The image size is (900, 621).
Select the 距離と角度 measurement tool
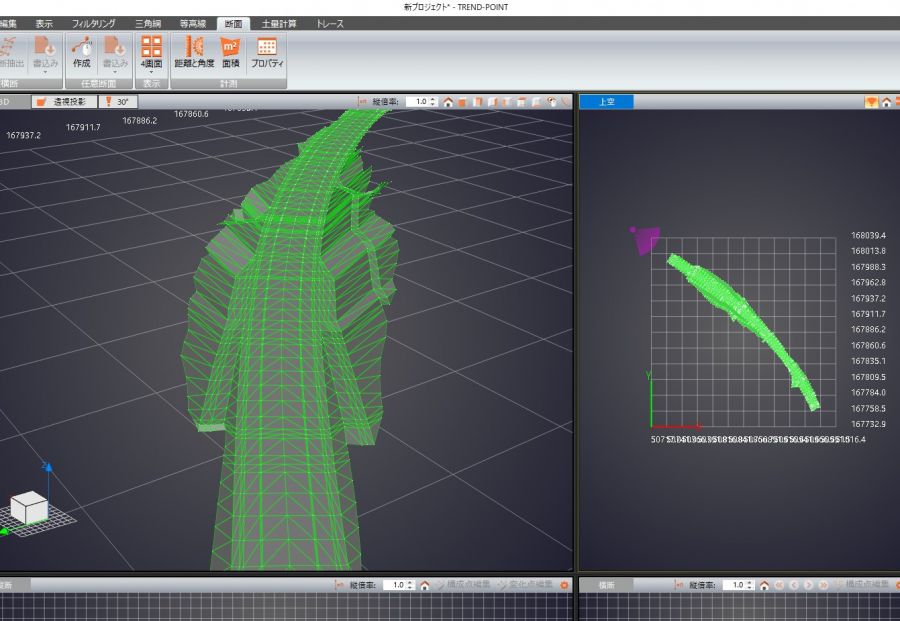tap(194, 52)
